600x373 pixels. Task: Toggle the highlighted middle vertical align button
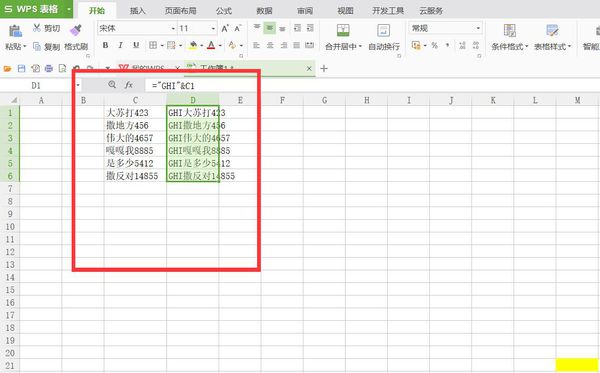point(270,28)
